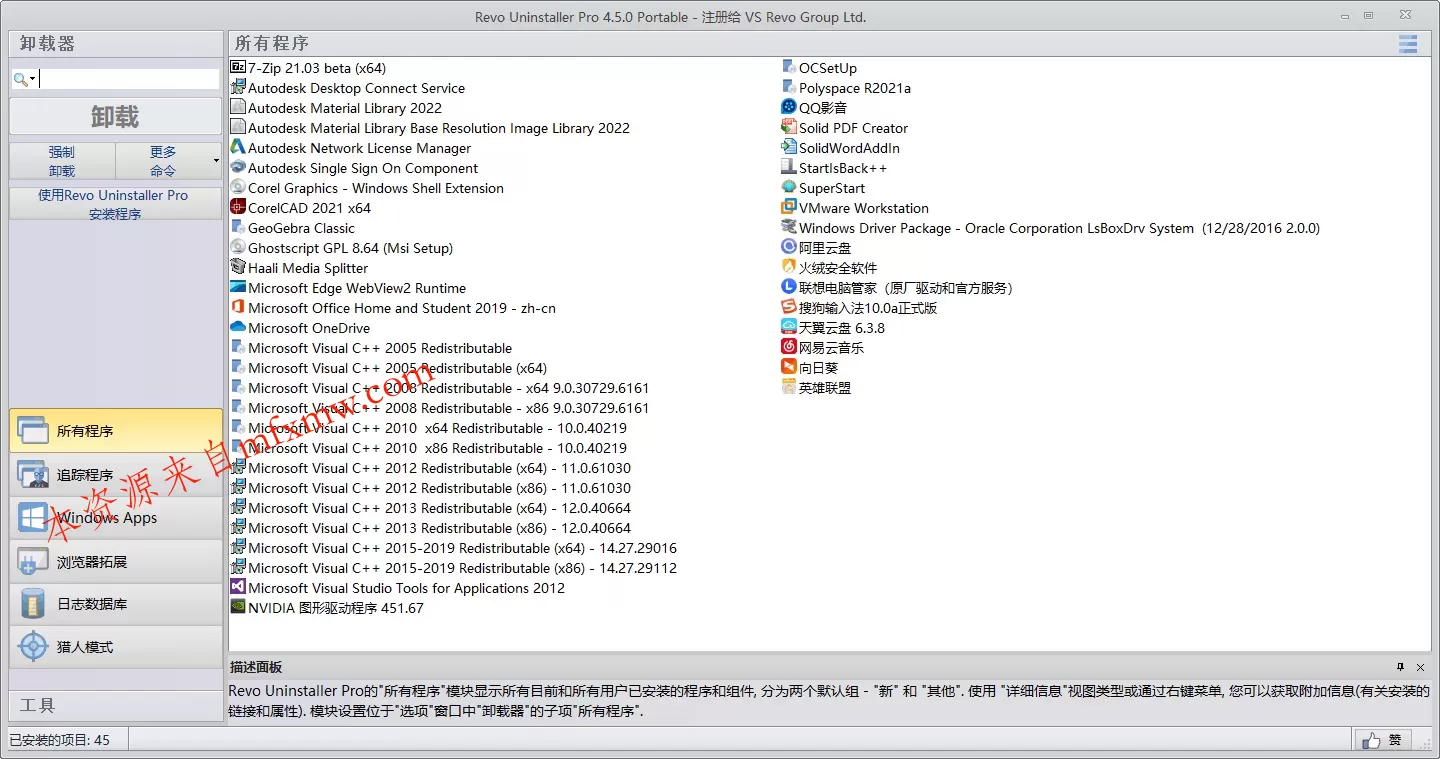Click the 网易云音乐 icon

pyautogui.click(x=789, y=347)
